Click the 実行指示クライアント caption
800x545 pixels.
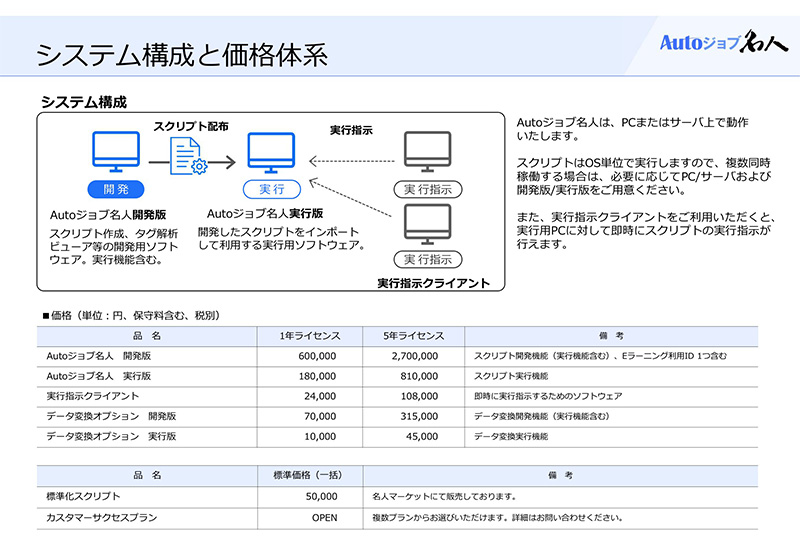pos(433,283)
